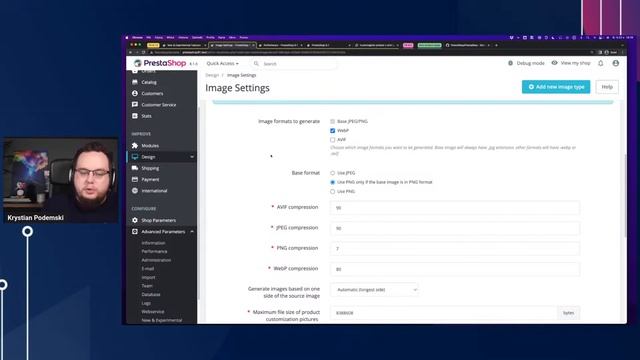Screen dimensions: 640x360
Task: Open New & Experimental features item
Action: tap(162, 320)
